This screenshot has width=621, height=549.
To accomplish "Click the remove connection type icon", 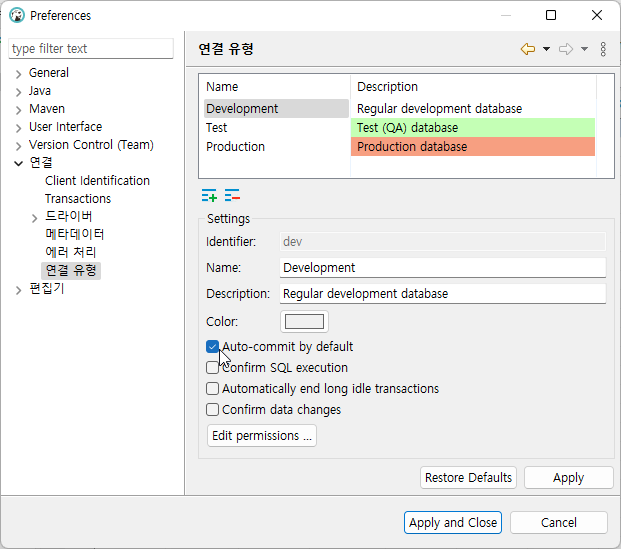I will pos(232,195).
